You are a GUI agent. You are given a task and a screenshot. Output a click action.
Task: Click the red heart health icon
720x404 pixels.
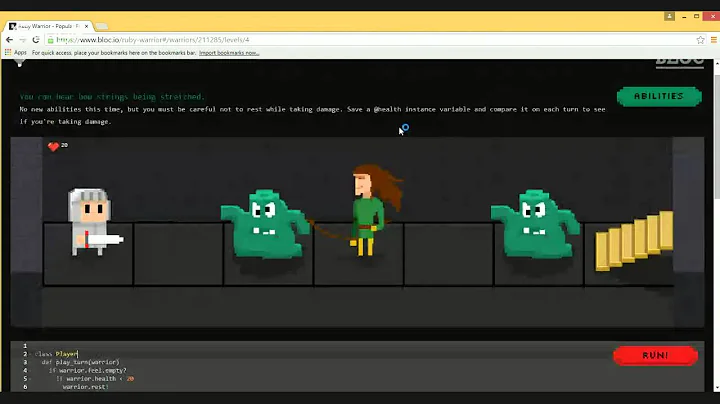point(53,146)
